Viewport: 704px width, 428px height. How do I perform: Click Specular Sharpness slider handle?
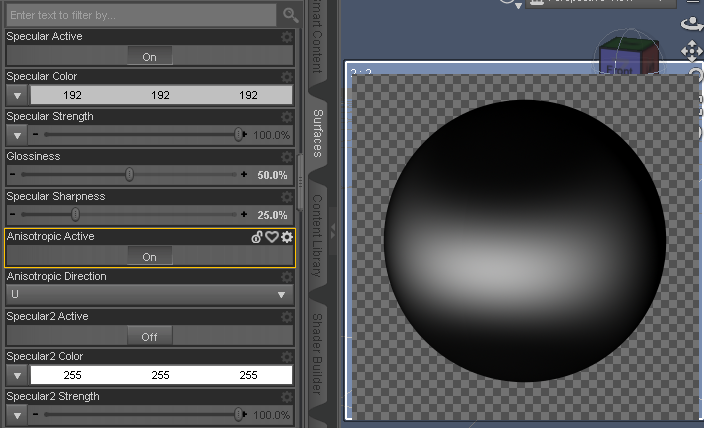(75, 214)
